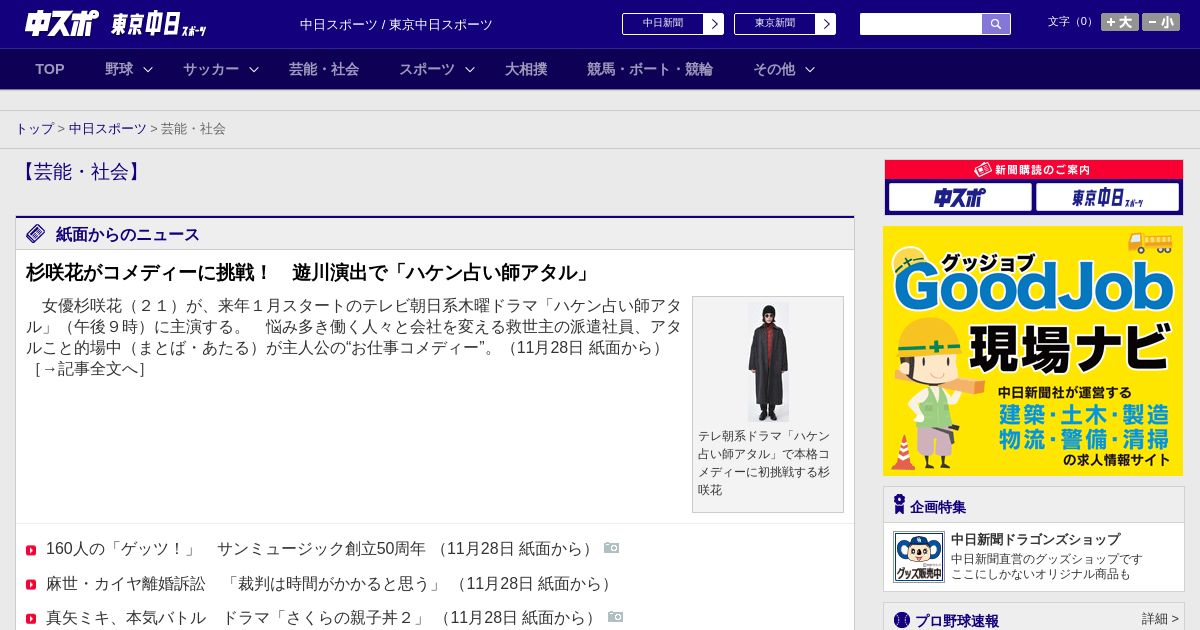The image size is (1200, 630).
Task: Click the red bullet beside 麻世・カイヤ article
Action: pos(31,585)
